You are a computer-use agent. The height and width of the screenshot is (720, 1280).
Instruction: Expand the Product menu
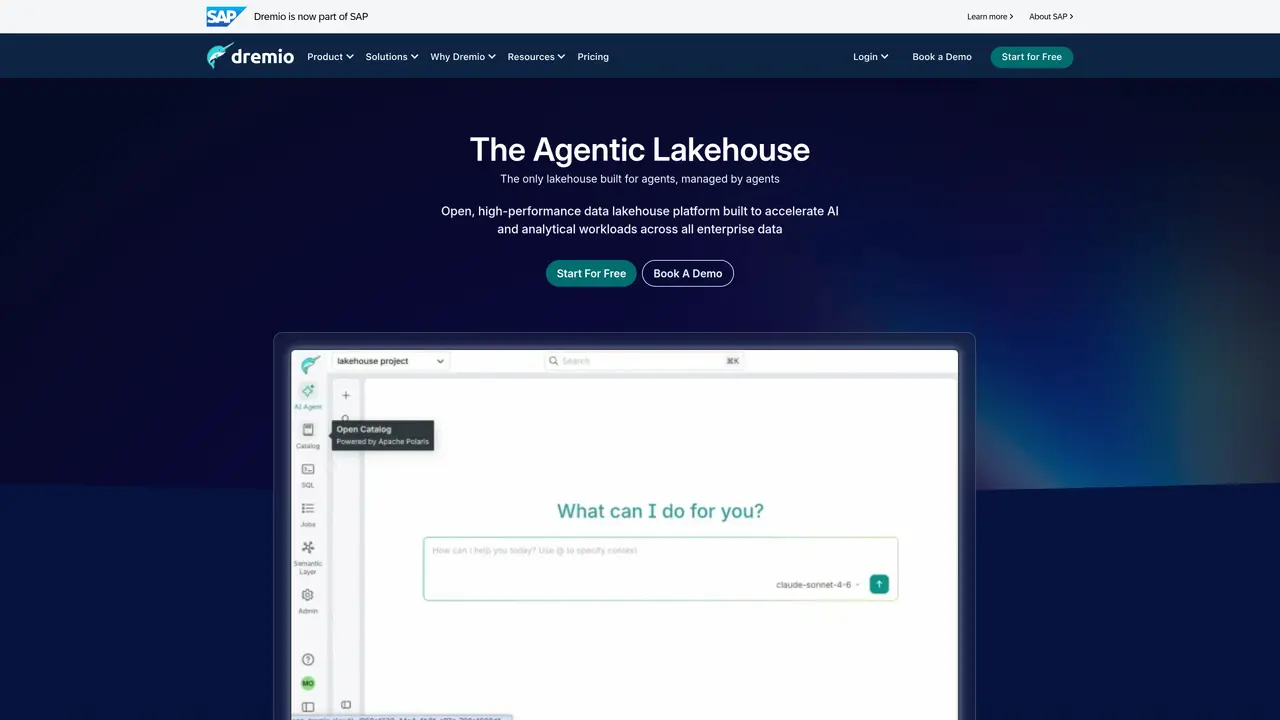click(330, 57)
